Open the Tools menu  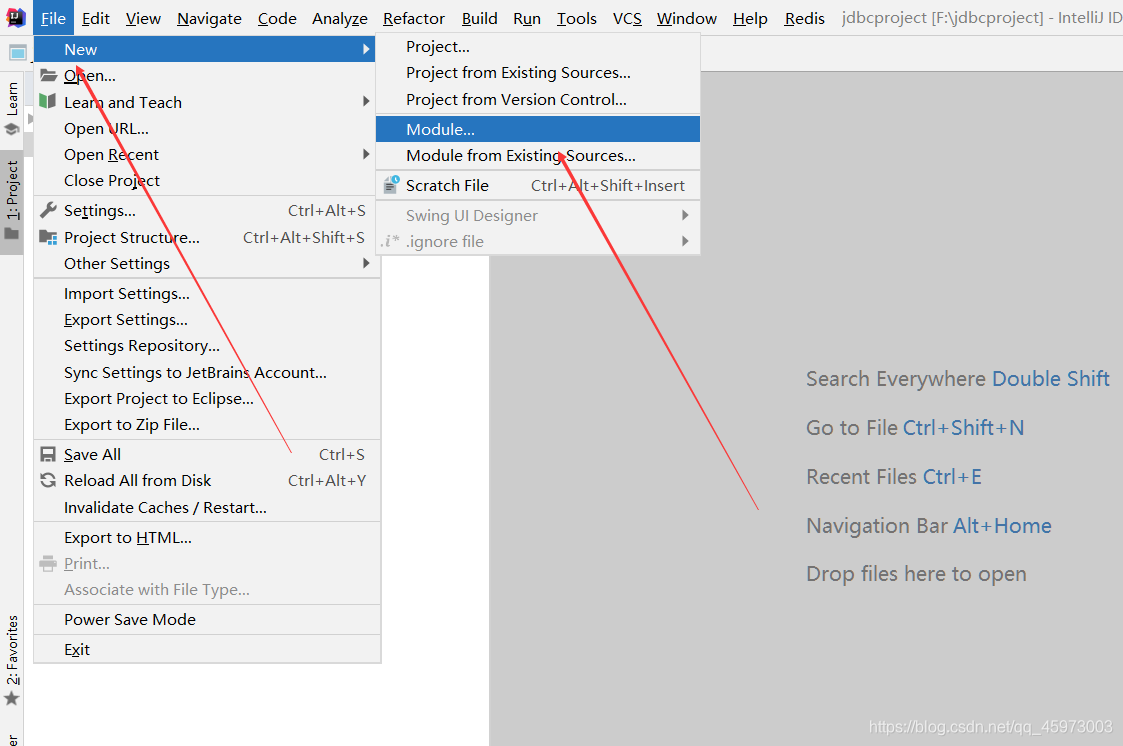577,18
